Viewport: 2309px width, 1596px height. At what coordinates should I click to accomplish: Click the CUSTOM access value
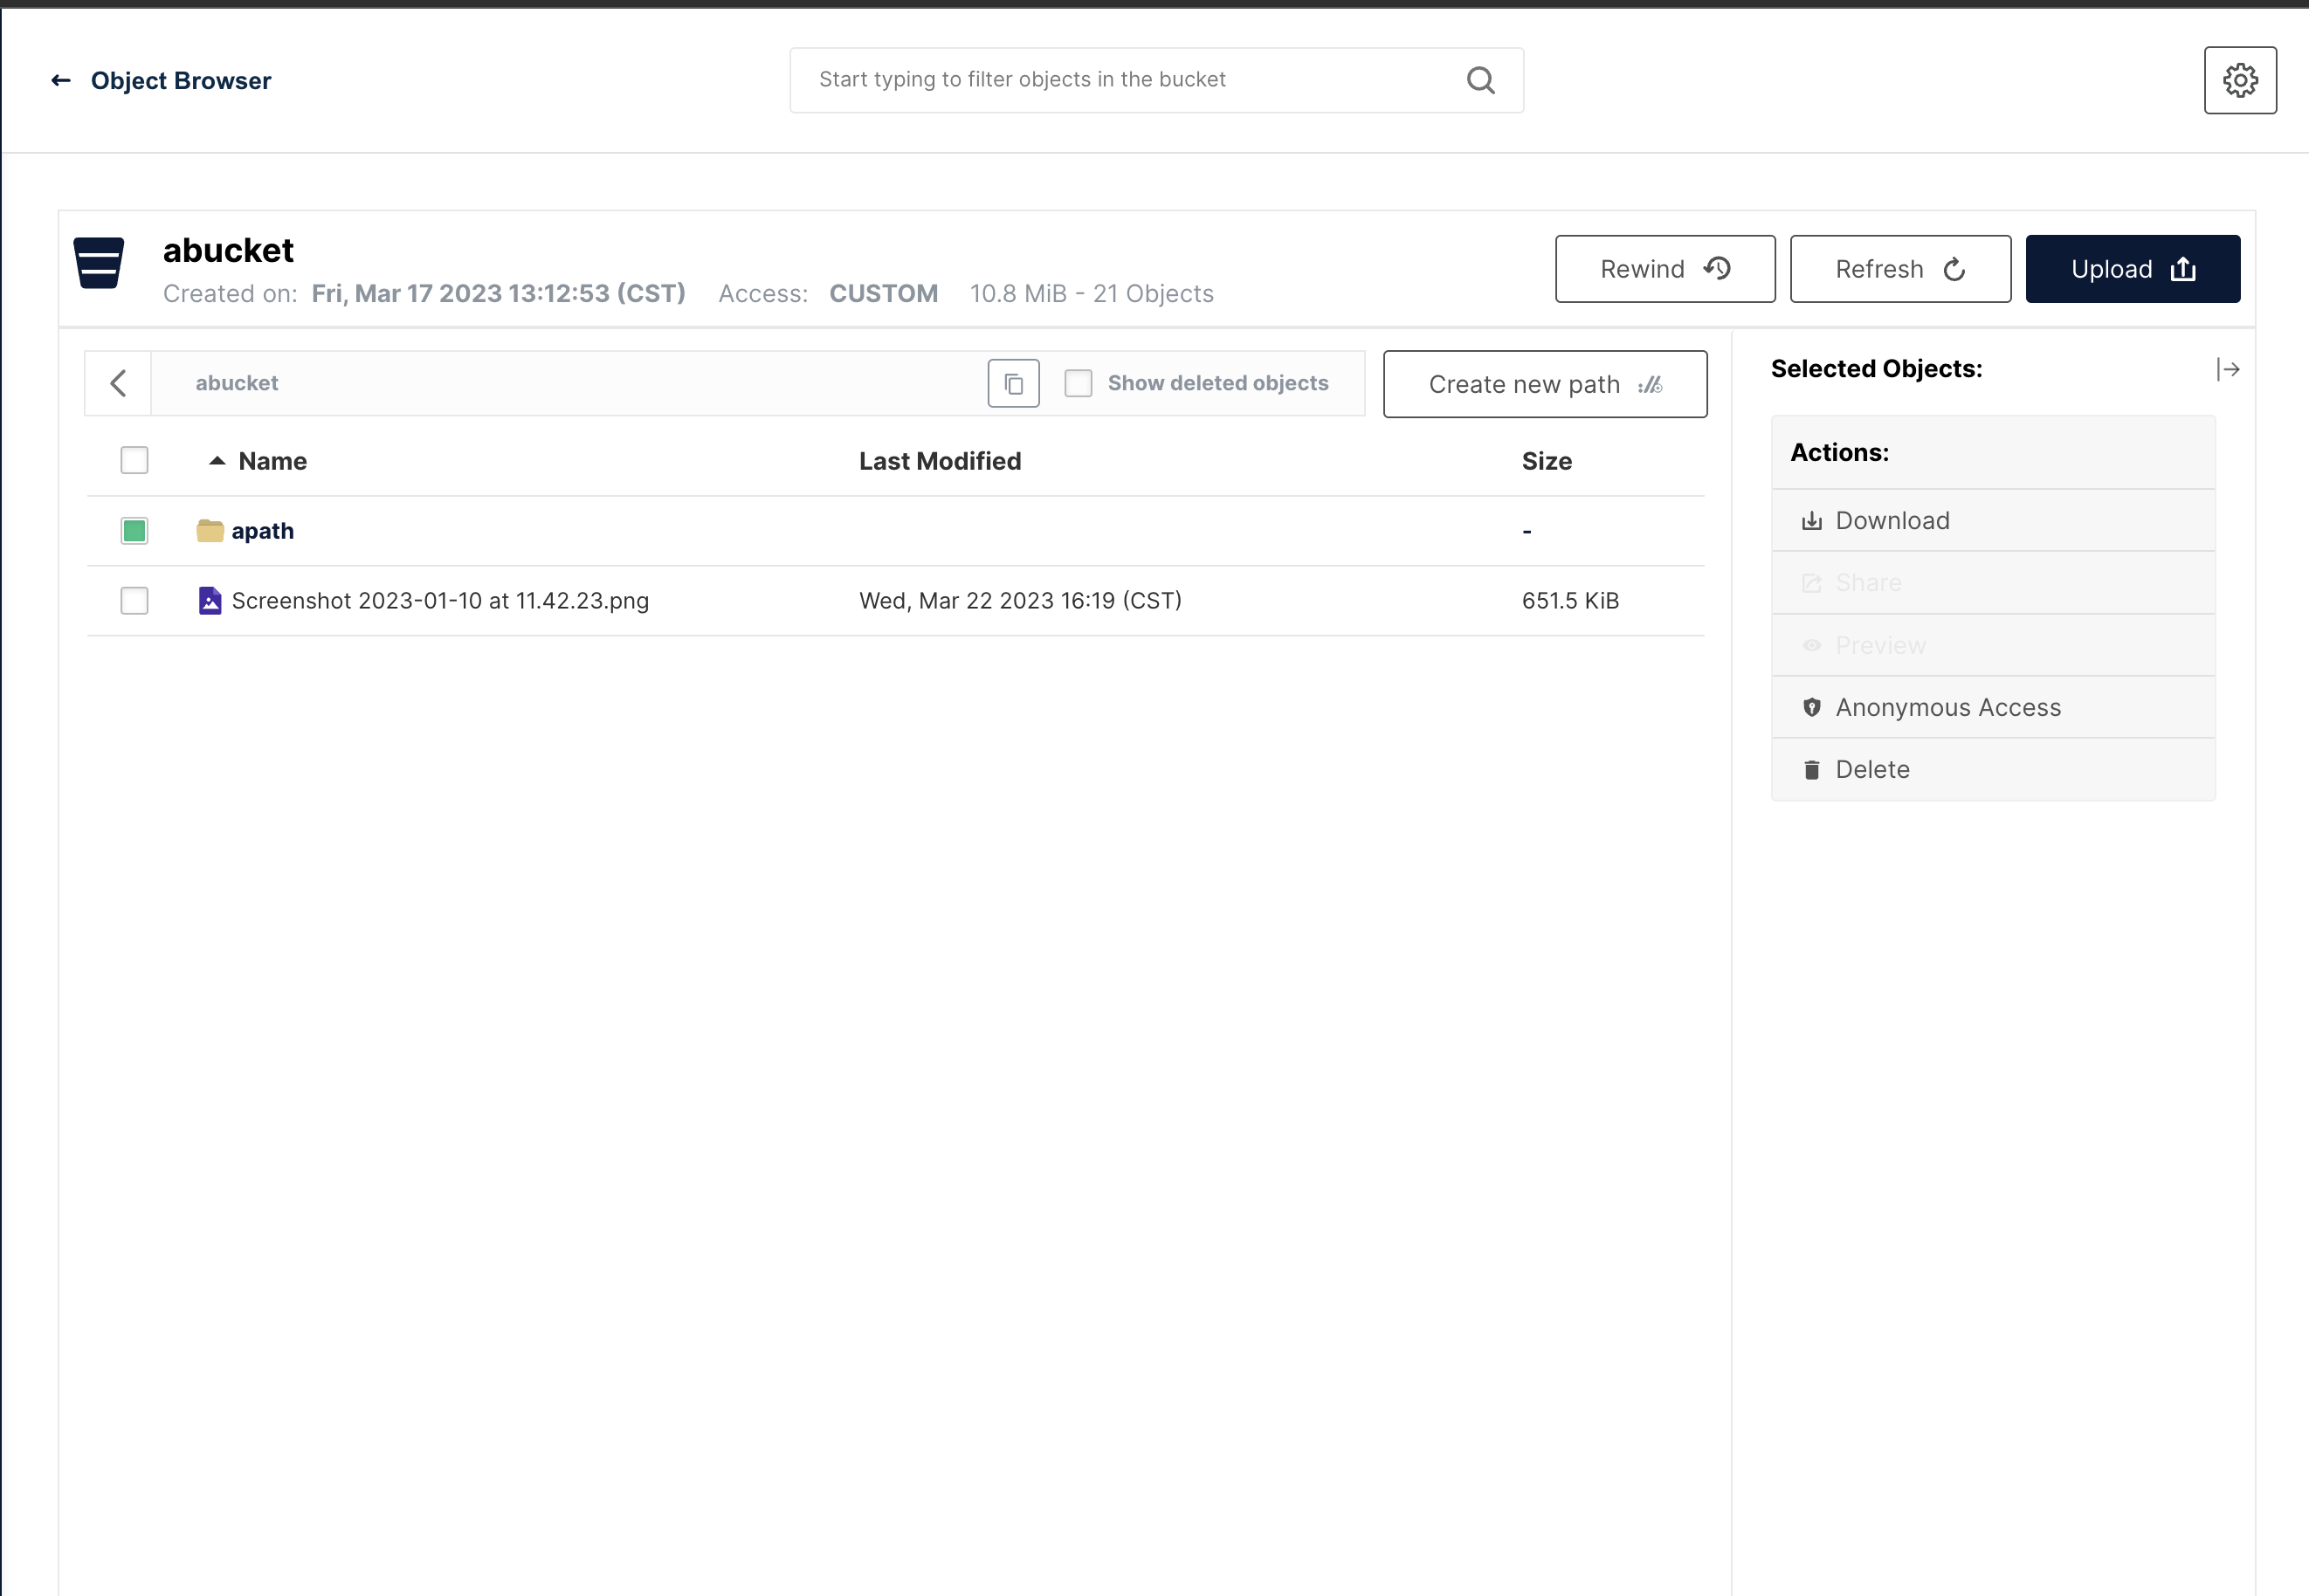coord(883,293)
